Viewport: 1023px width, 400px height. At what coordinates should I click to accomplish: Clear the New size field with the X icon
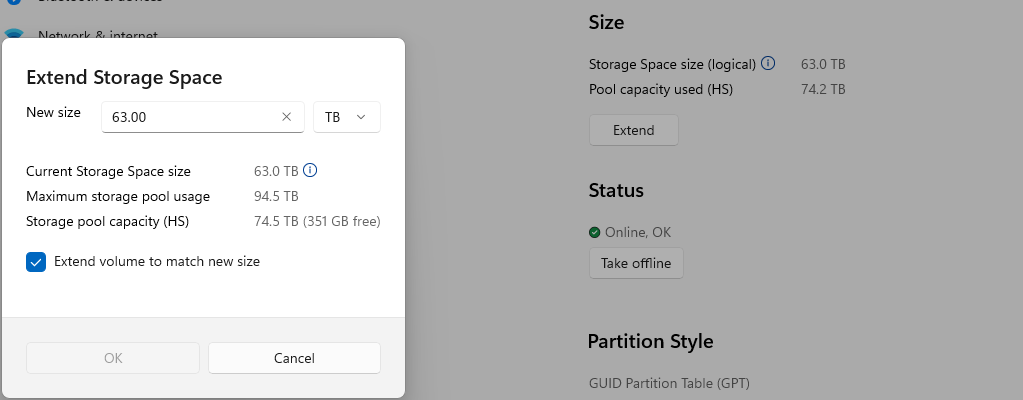click(x=287, y=117)
